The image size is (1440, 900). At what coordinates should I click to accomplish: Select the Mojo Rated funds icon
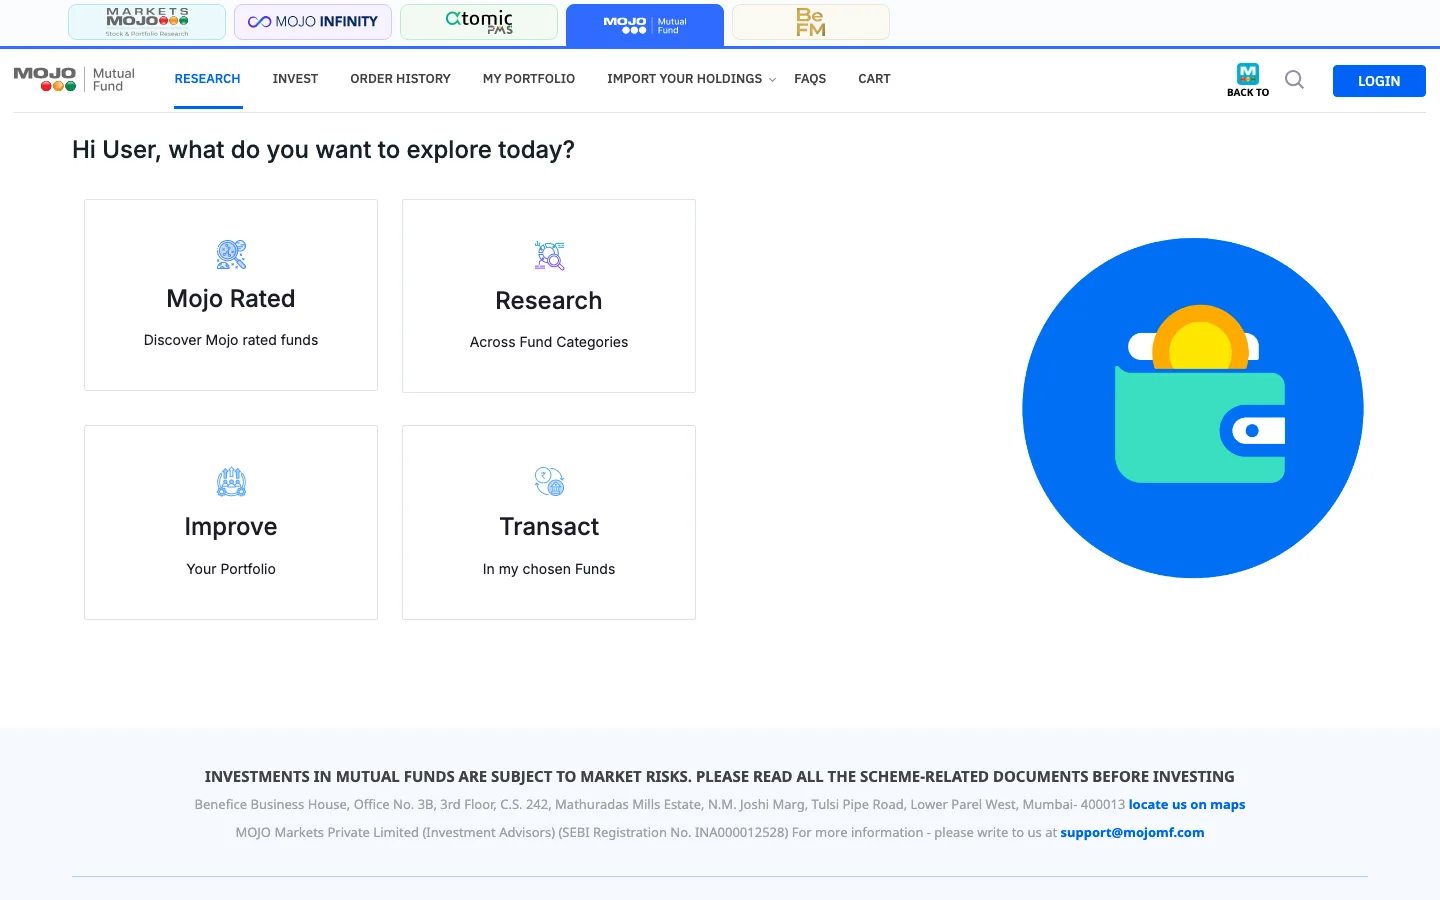[x=231, y=255]
